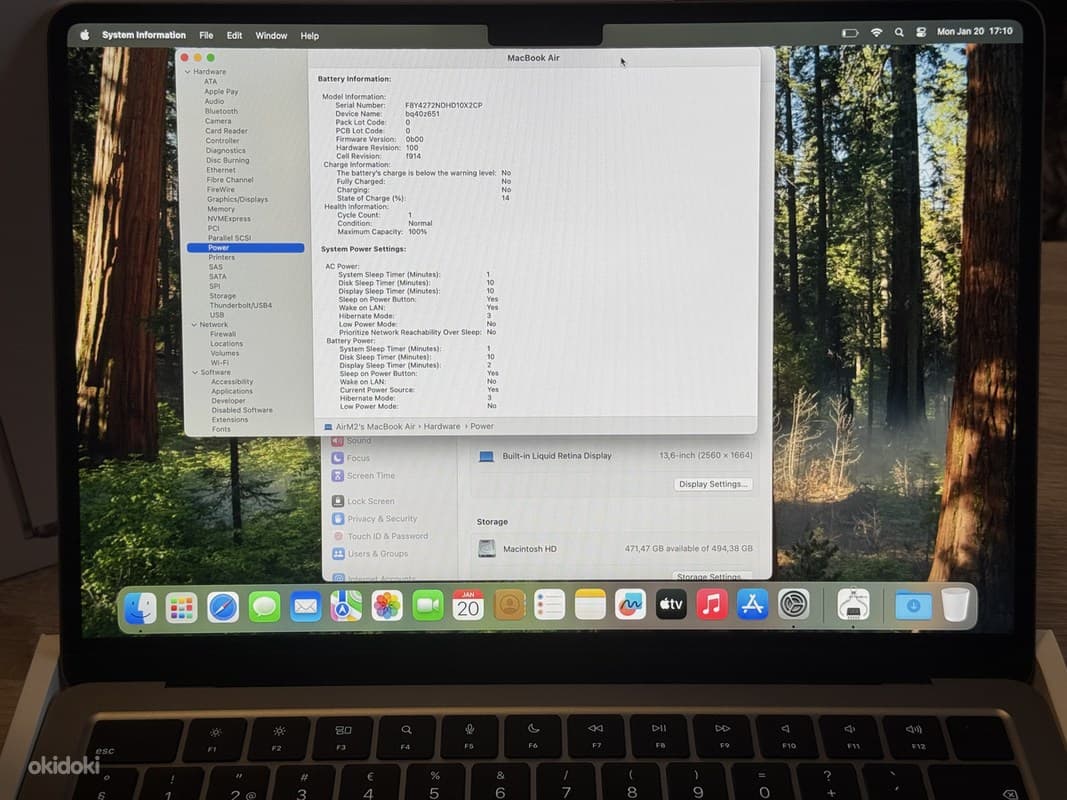This screenshot has height=800, width=1067.
Task: Open Lock Screen in Settings sidebar
Action: tap(363, 501)
